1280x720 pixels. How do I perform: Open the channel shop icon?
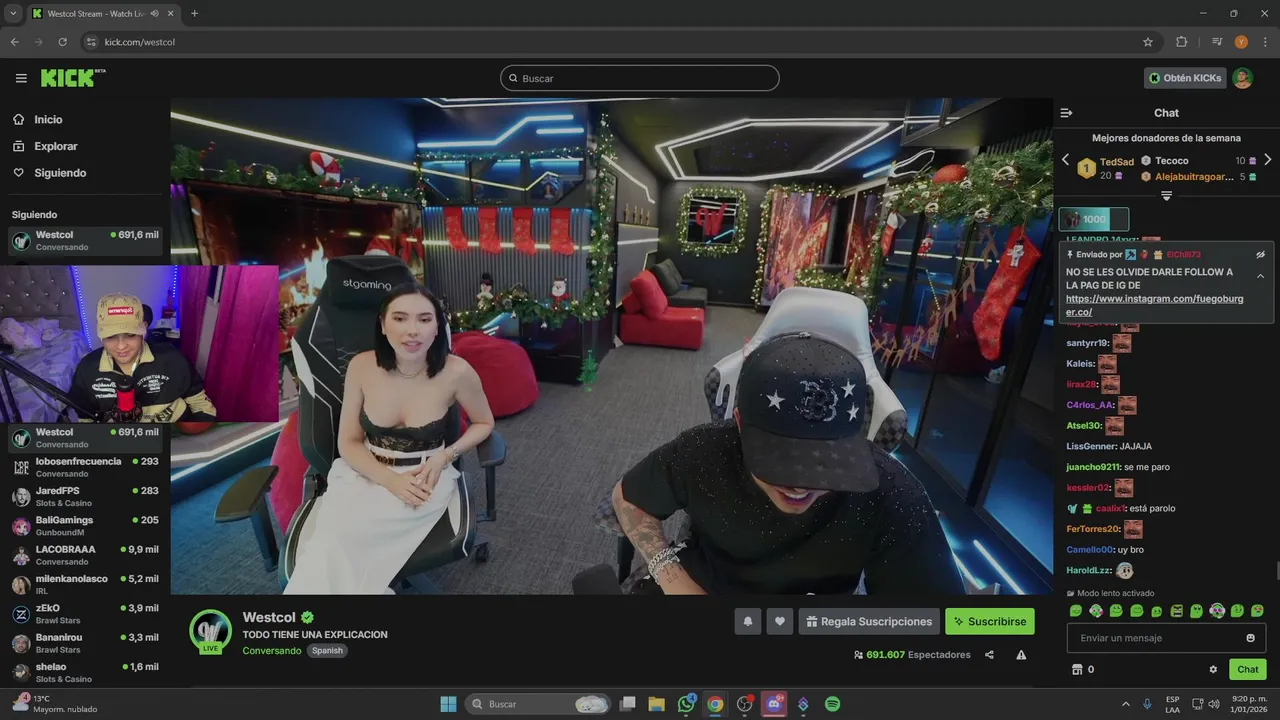pyautogui.click(x=1077, y=670)
